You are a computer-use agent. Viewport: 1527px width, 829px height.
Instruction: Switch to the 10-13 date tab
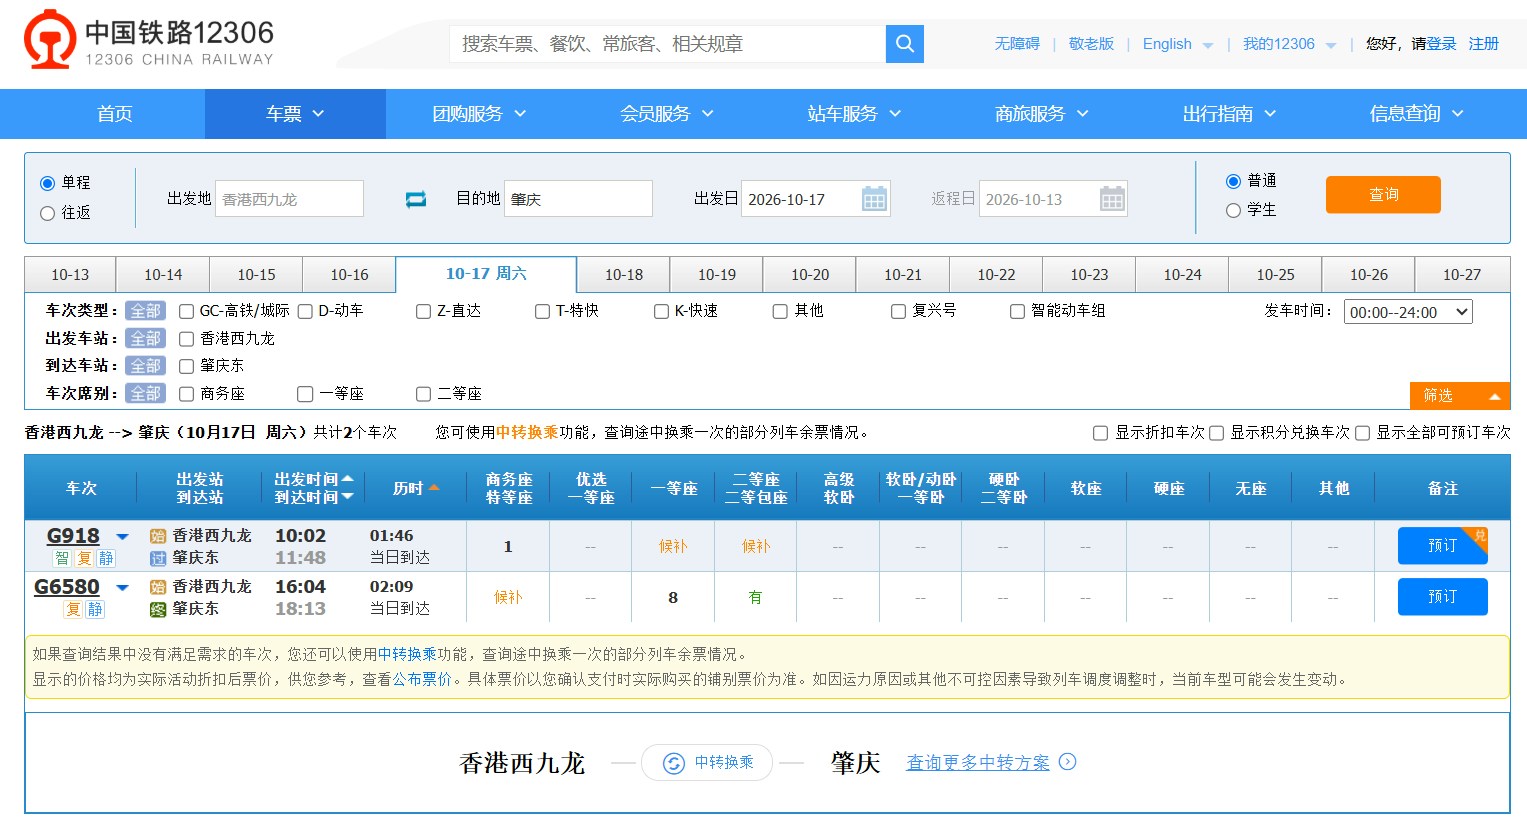click(x=70, y=275)
